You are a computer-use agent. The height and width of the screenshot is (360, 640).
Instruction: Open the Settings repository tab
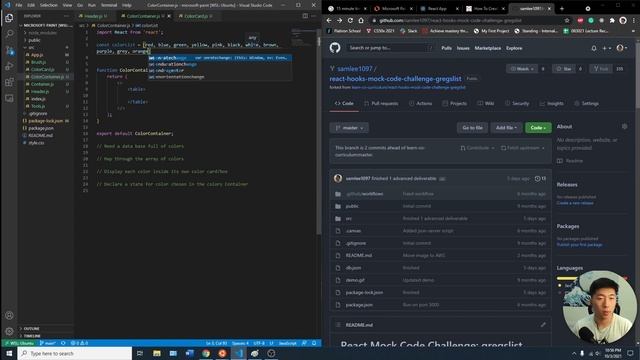click(587, 104)
